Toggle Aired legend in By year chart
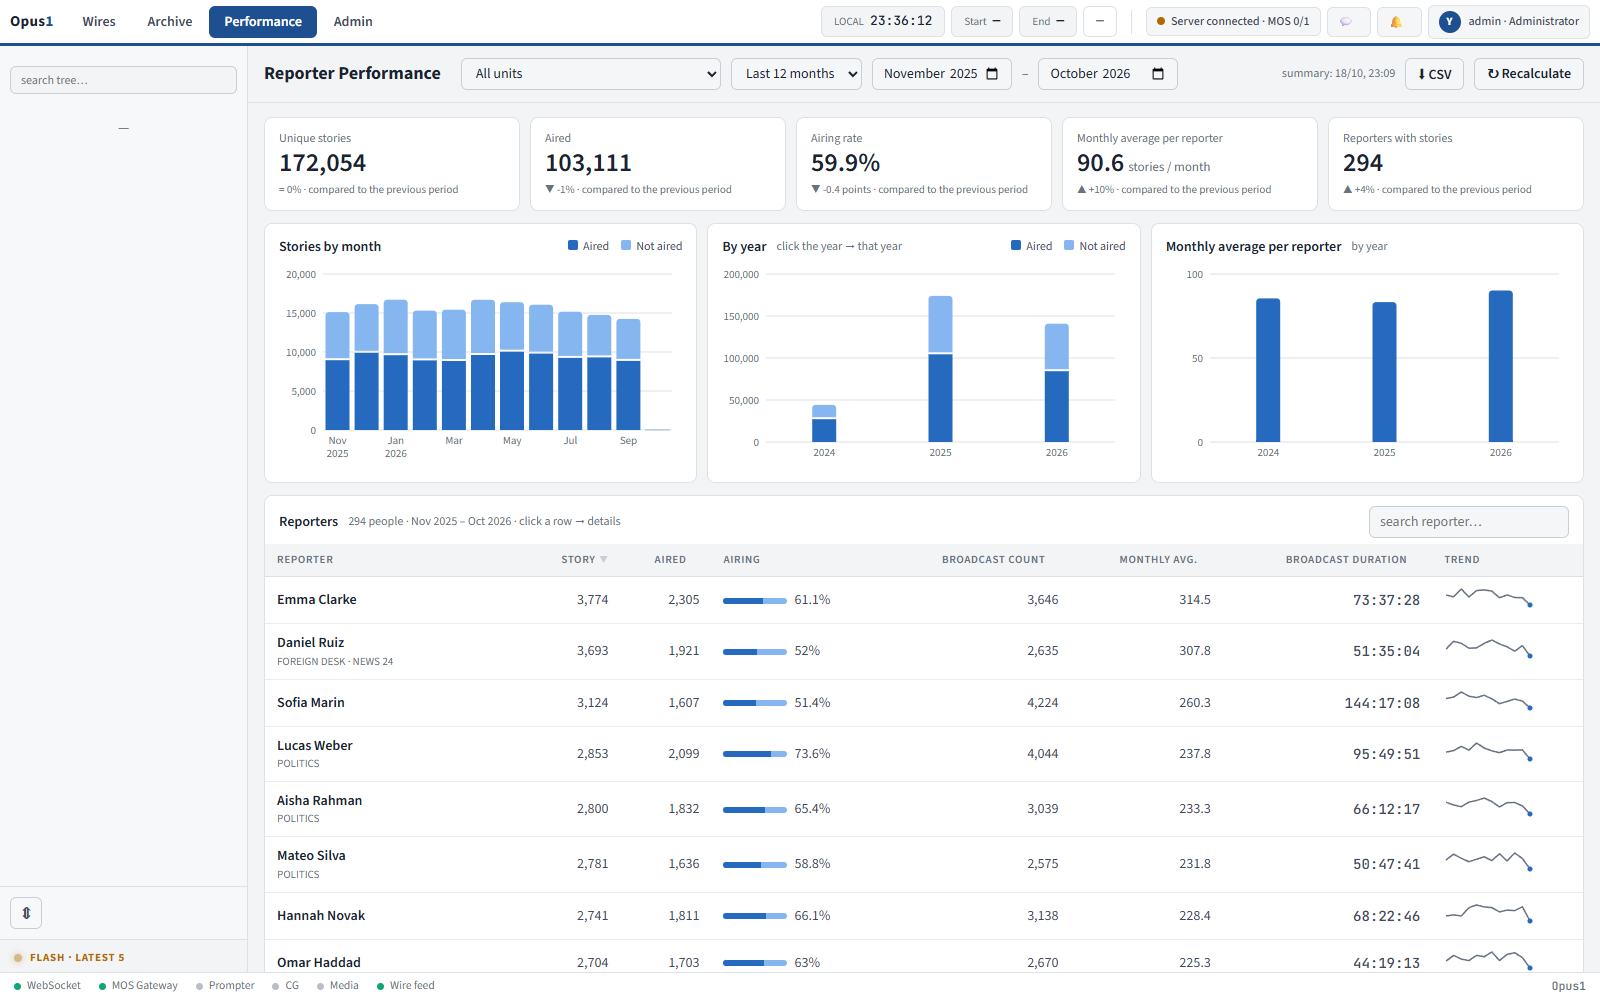This screenshot has width=1600, height=1000. (1031, 246)
